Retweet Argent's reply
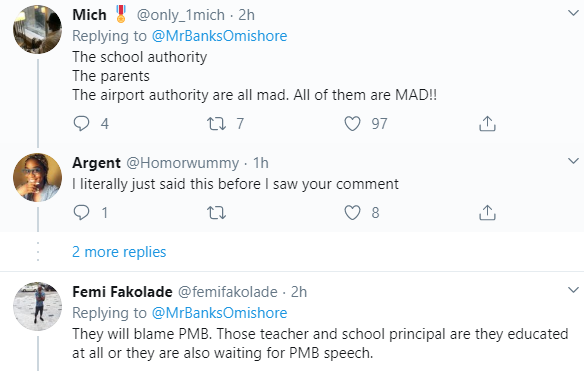 click(216, 213)
